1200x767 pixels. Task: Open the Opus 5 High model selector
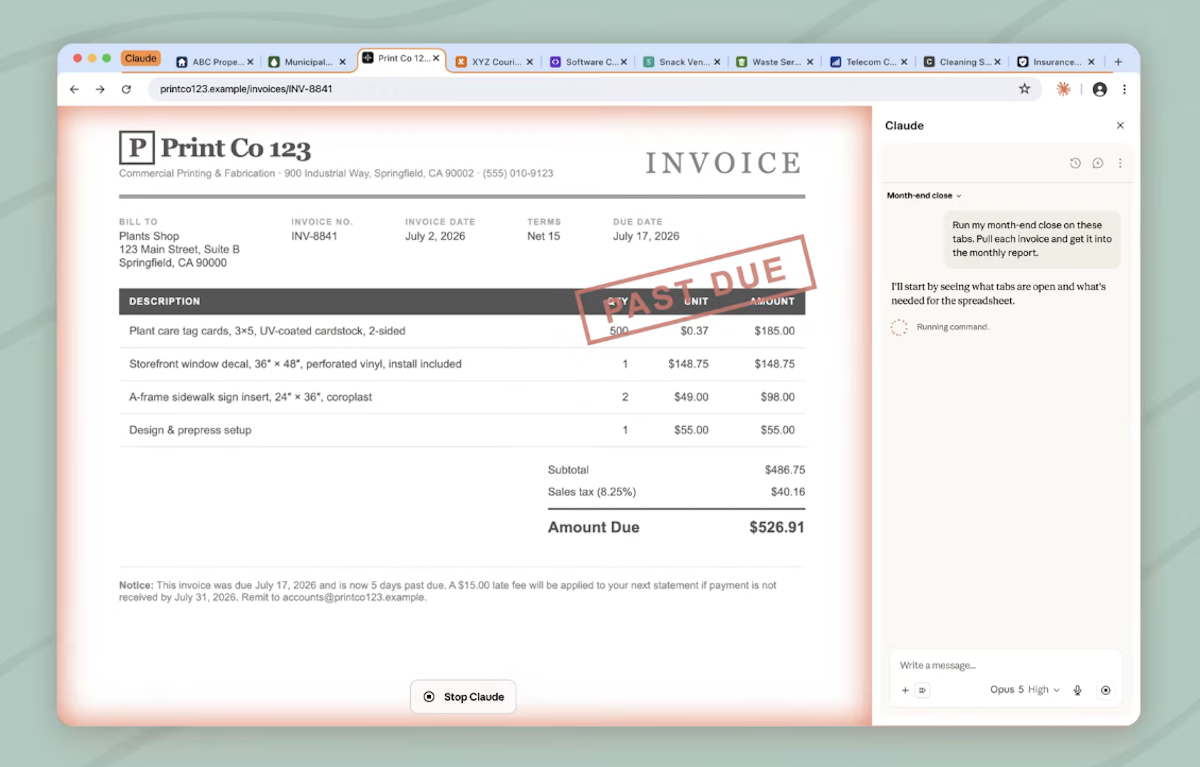click(x=1024, y=690)
